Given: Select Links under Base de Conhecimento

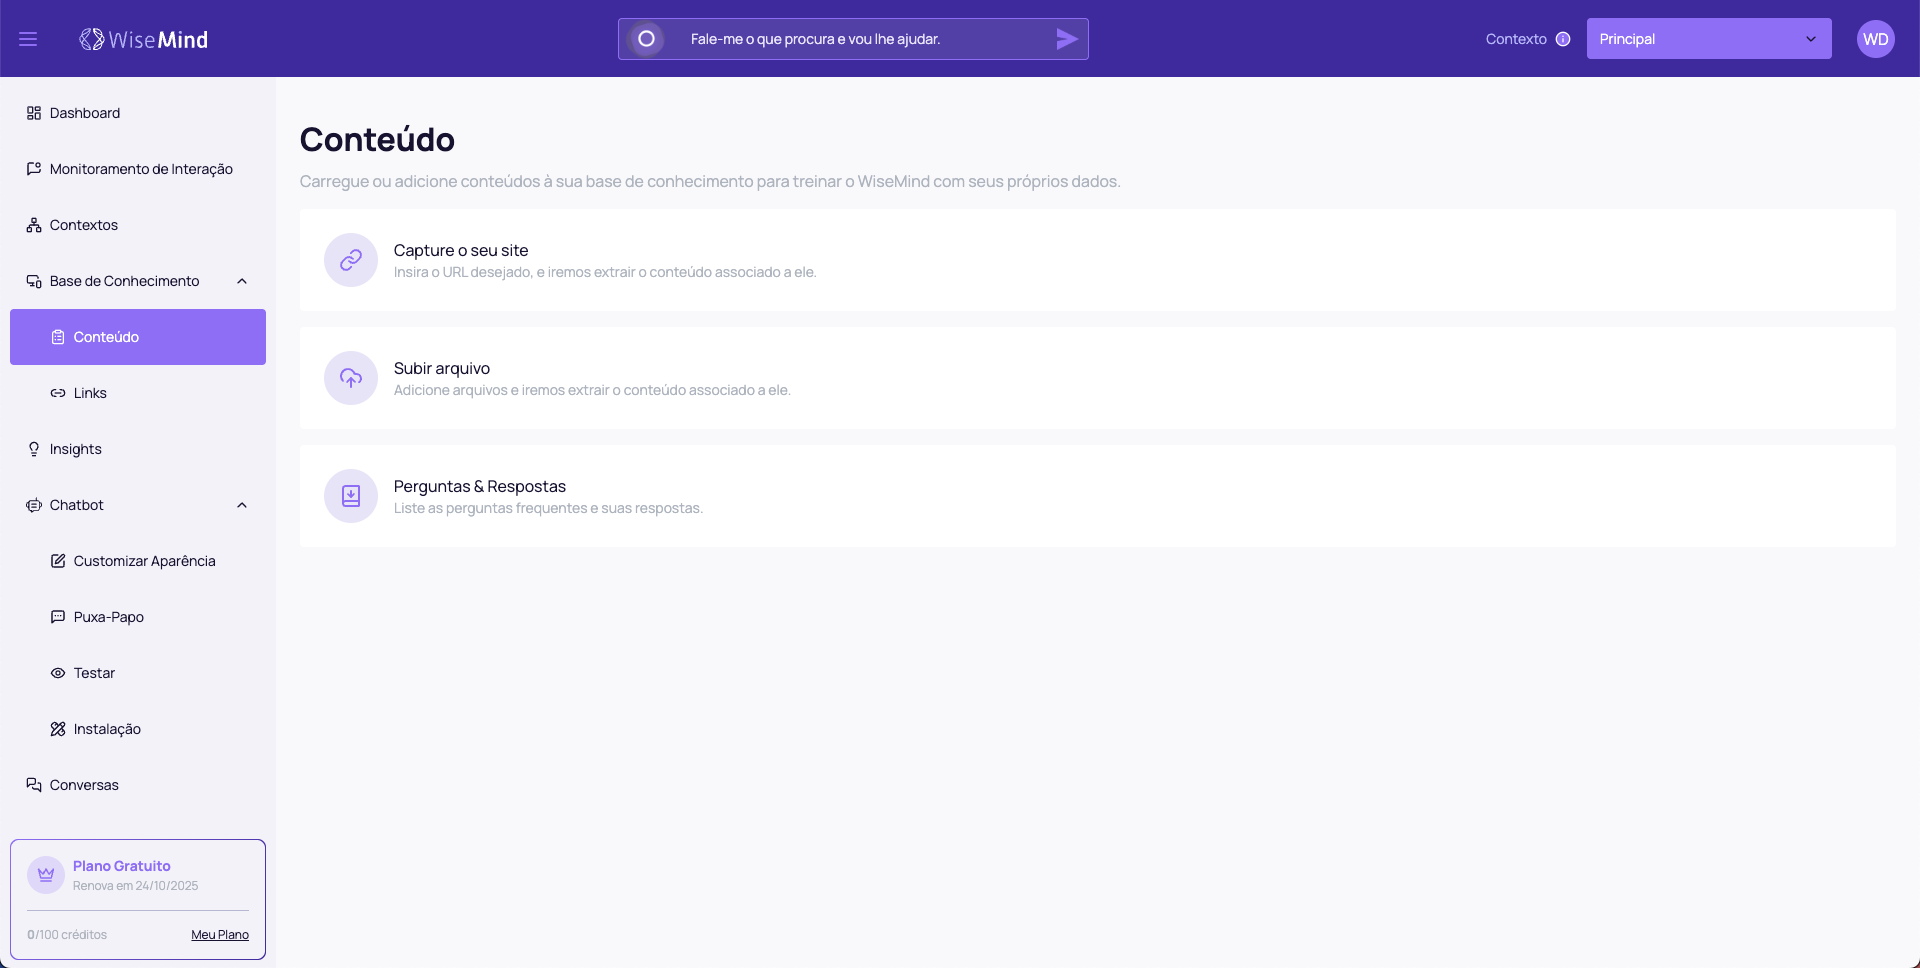Looking at the screenshot, I should click(x=90, y=393).
